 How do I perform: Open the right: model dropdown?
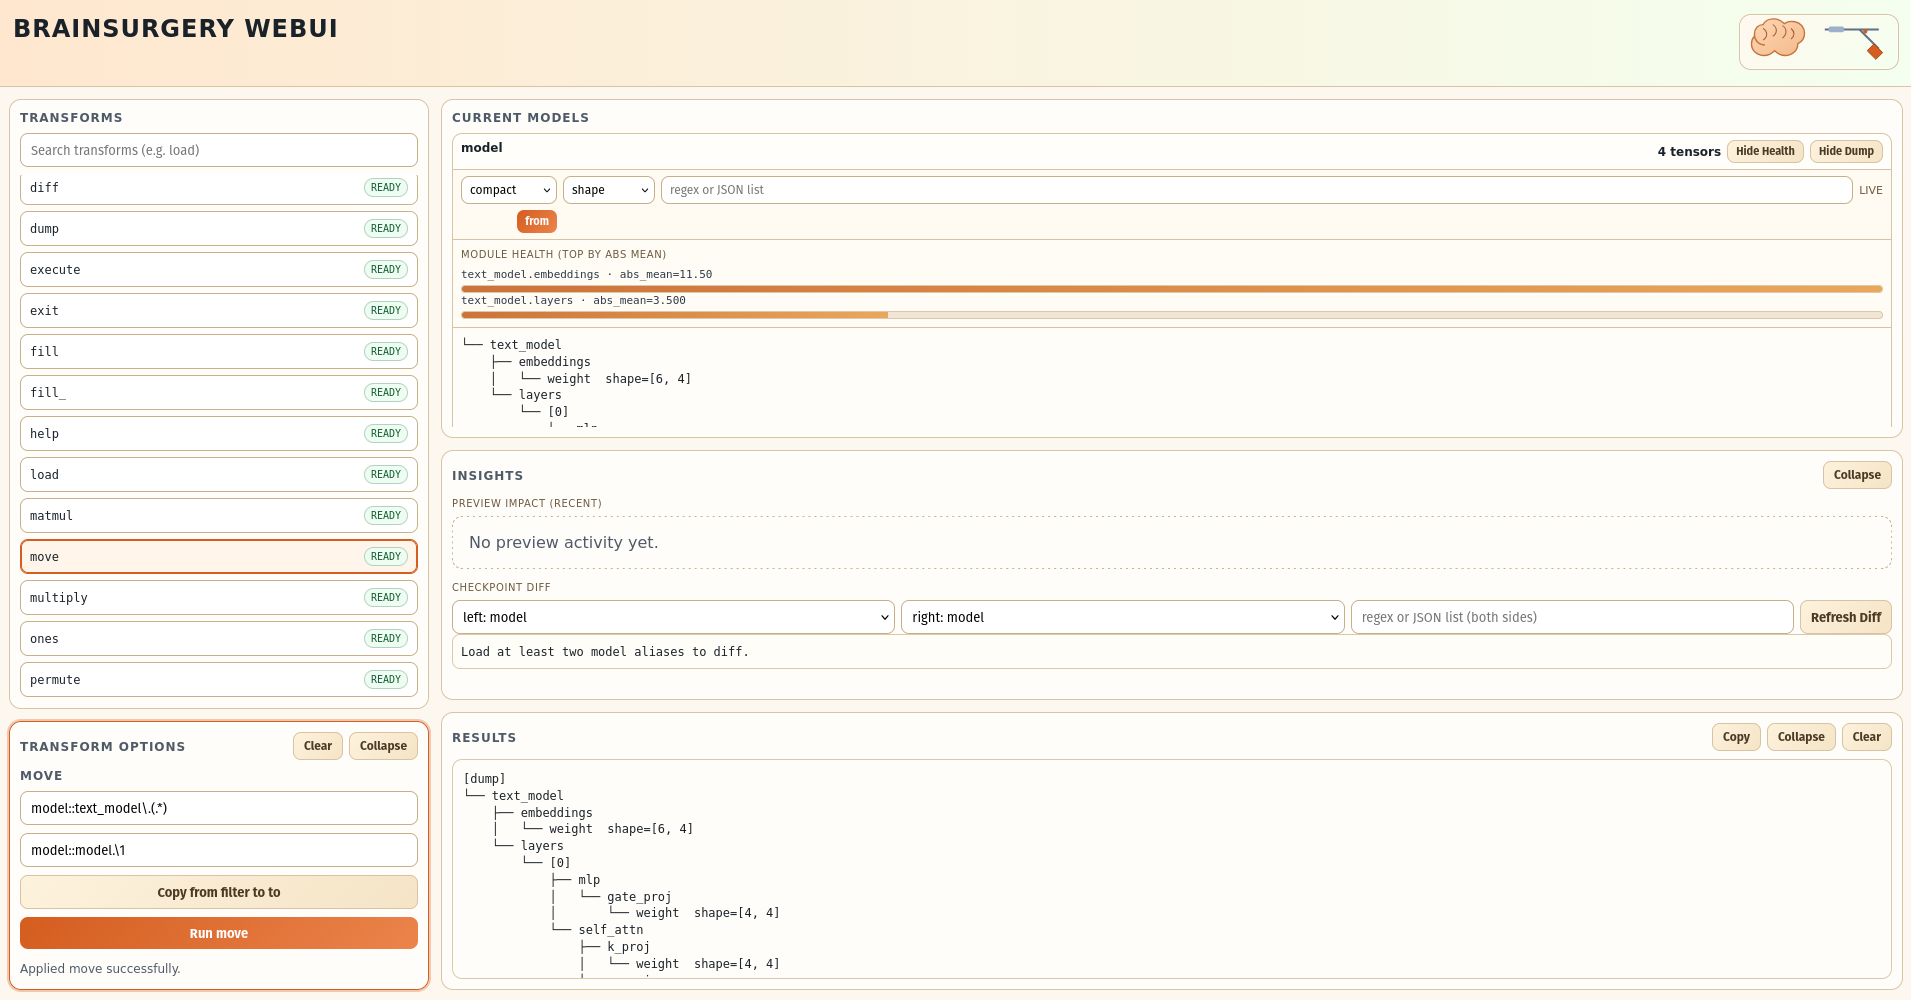click(x=1123, y=617)
